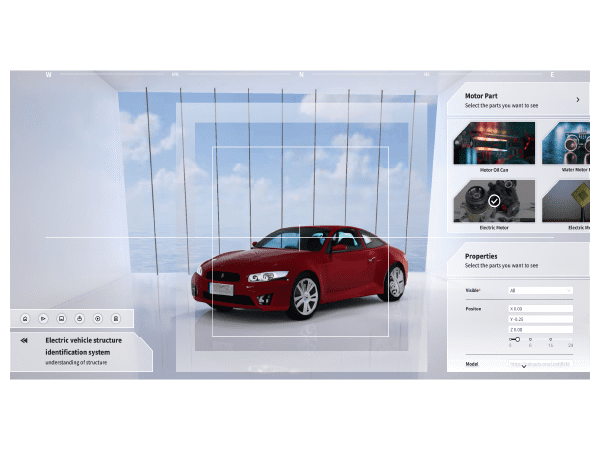Select the yellow-sign part thumbnail
Viewport: 600px width, 450px height.
tap(566, 201)
